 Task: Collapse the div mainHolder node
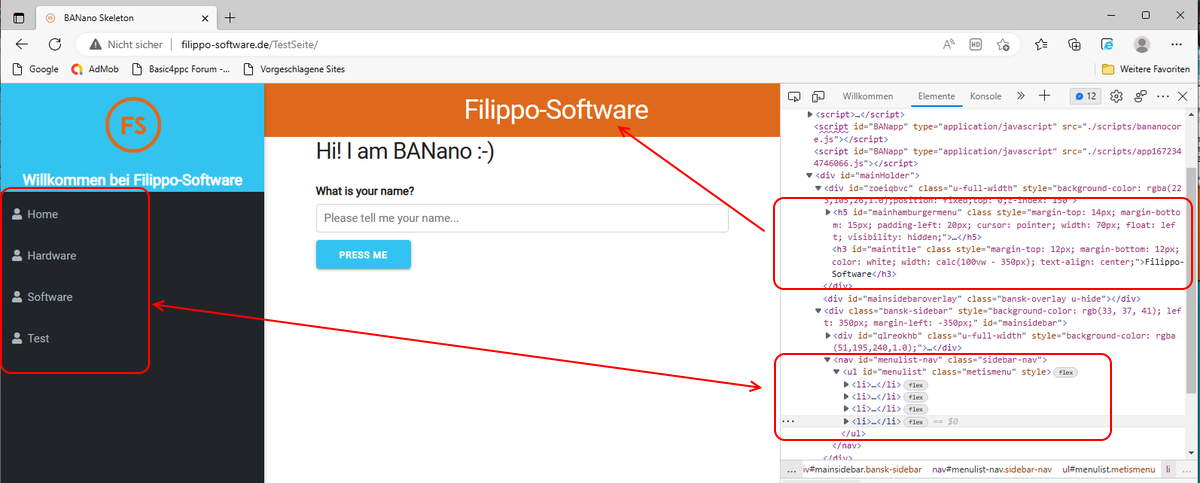(x=811, y=175)
